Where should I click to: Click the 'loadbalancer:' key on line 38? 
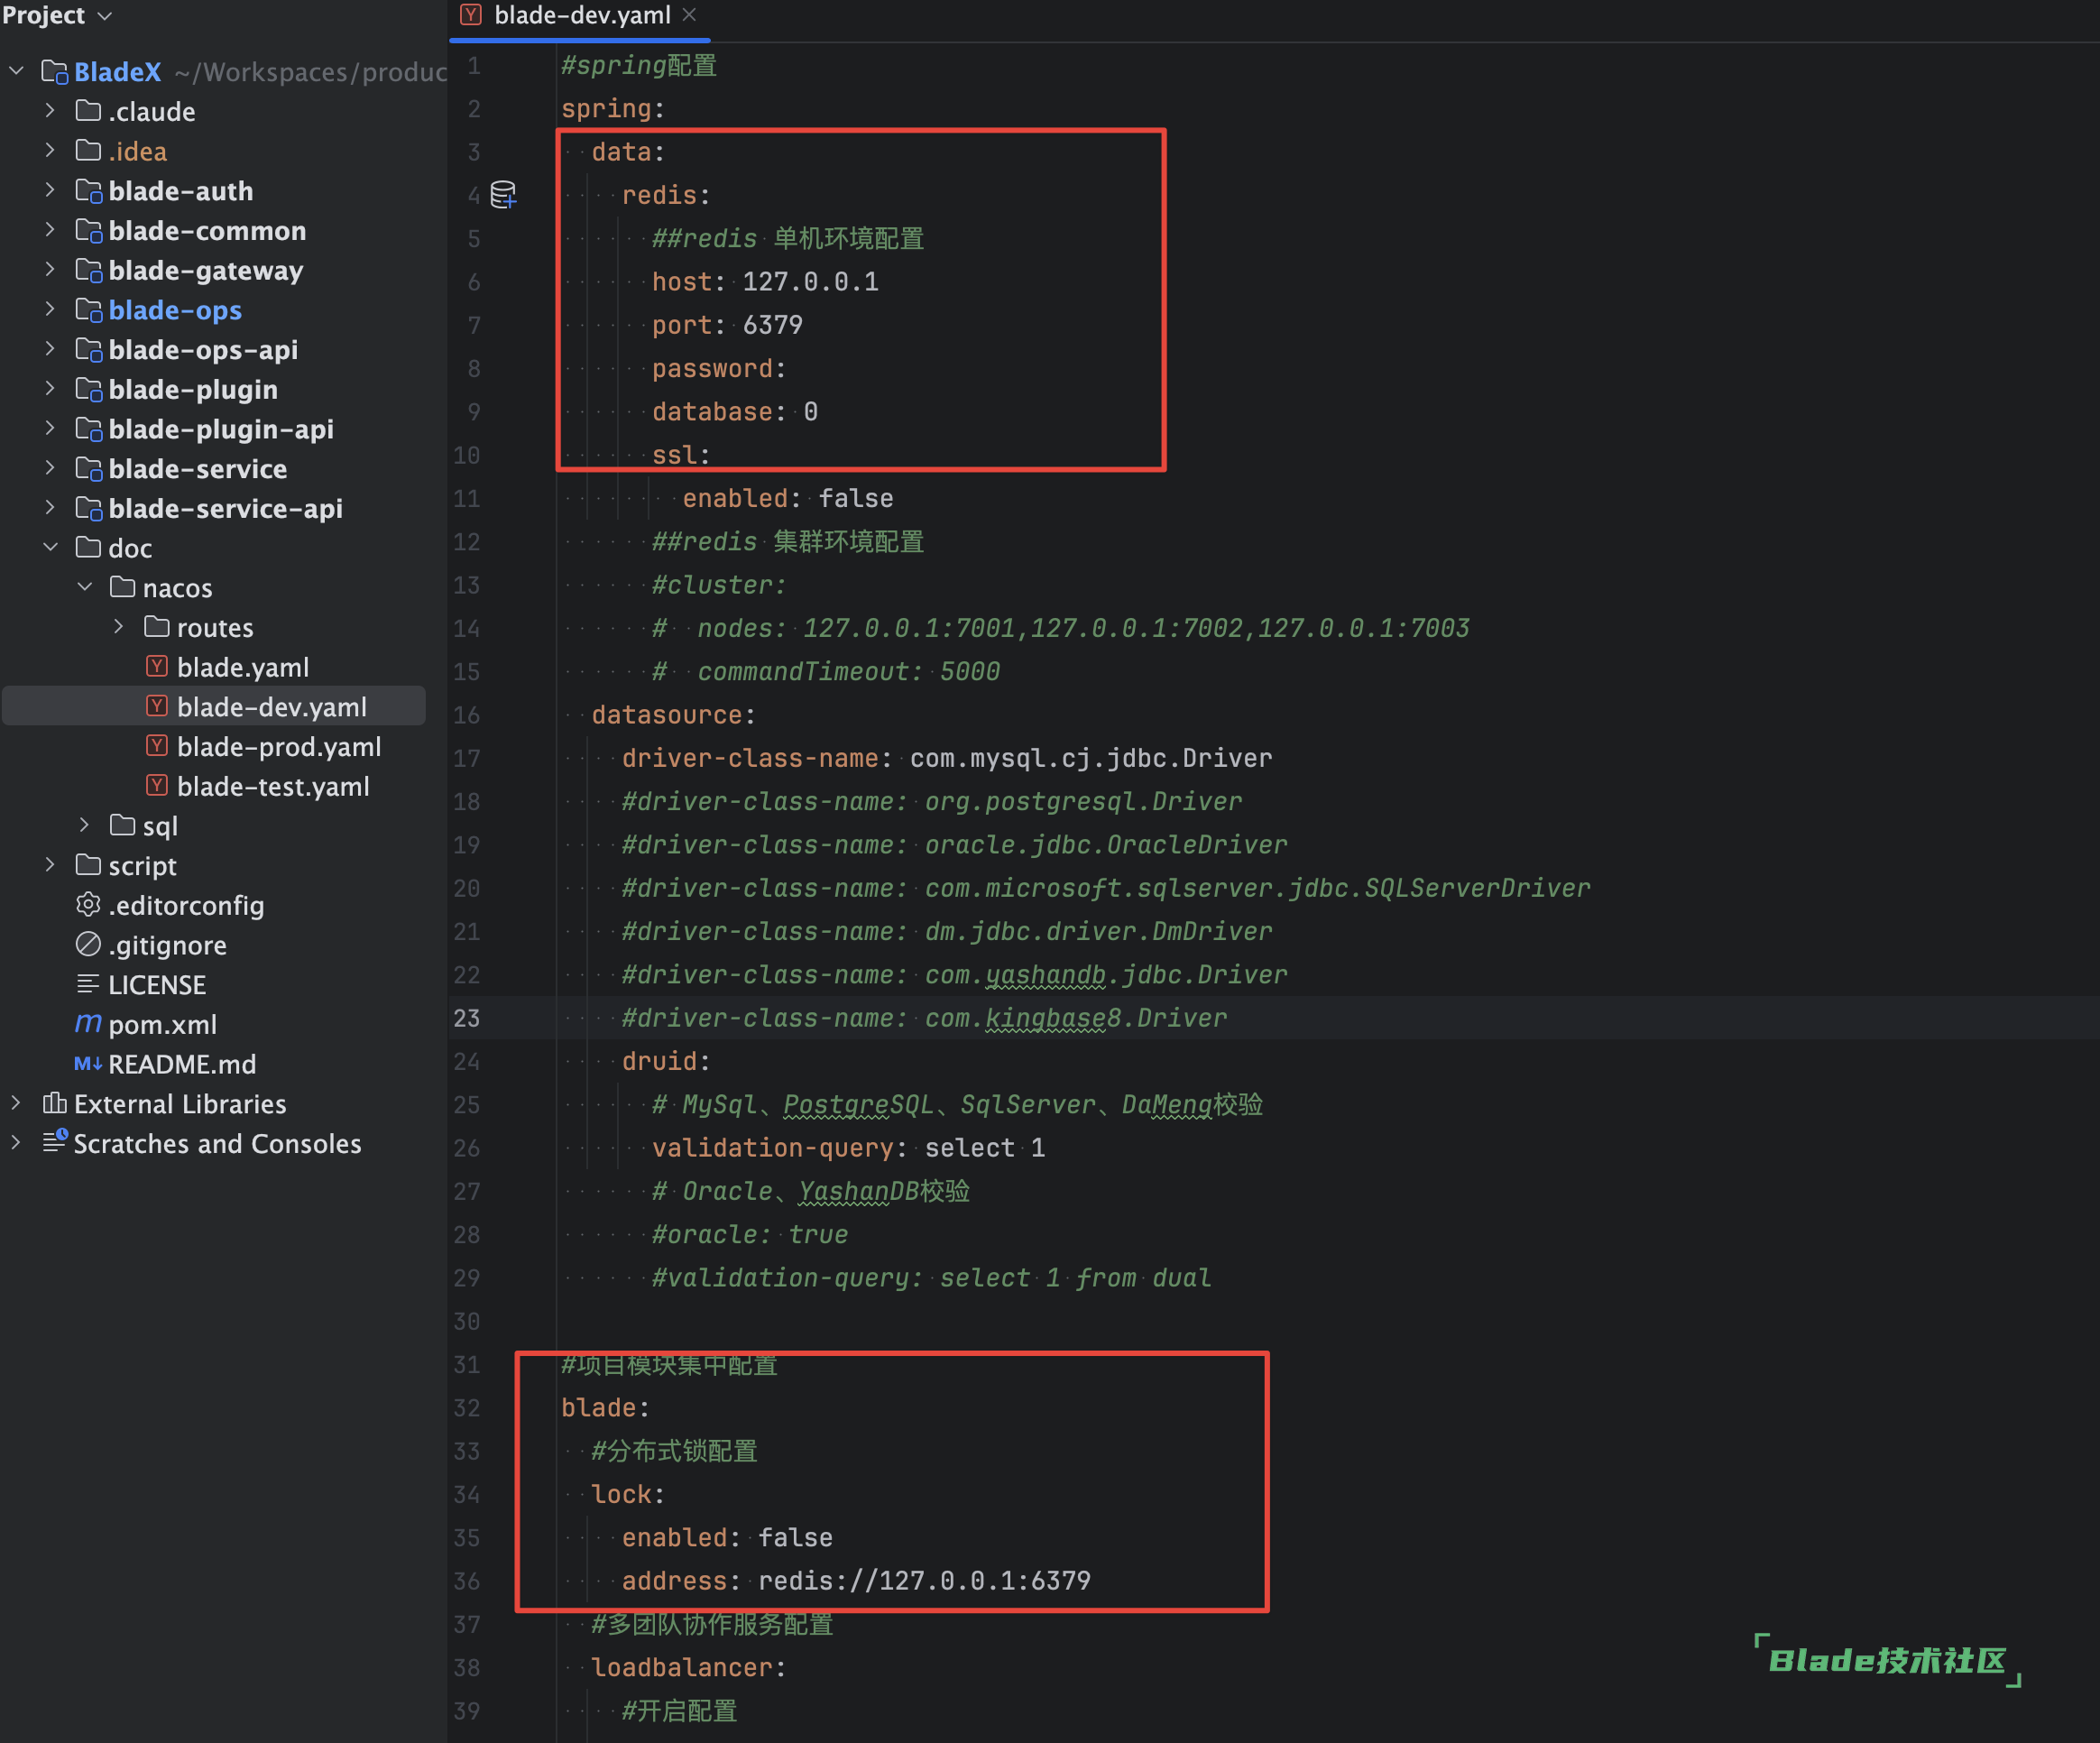tap(689, 1667)
